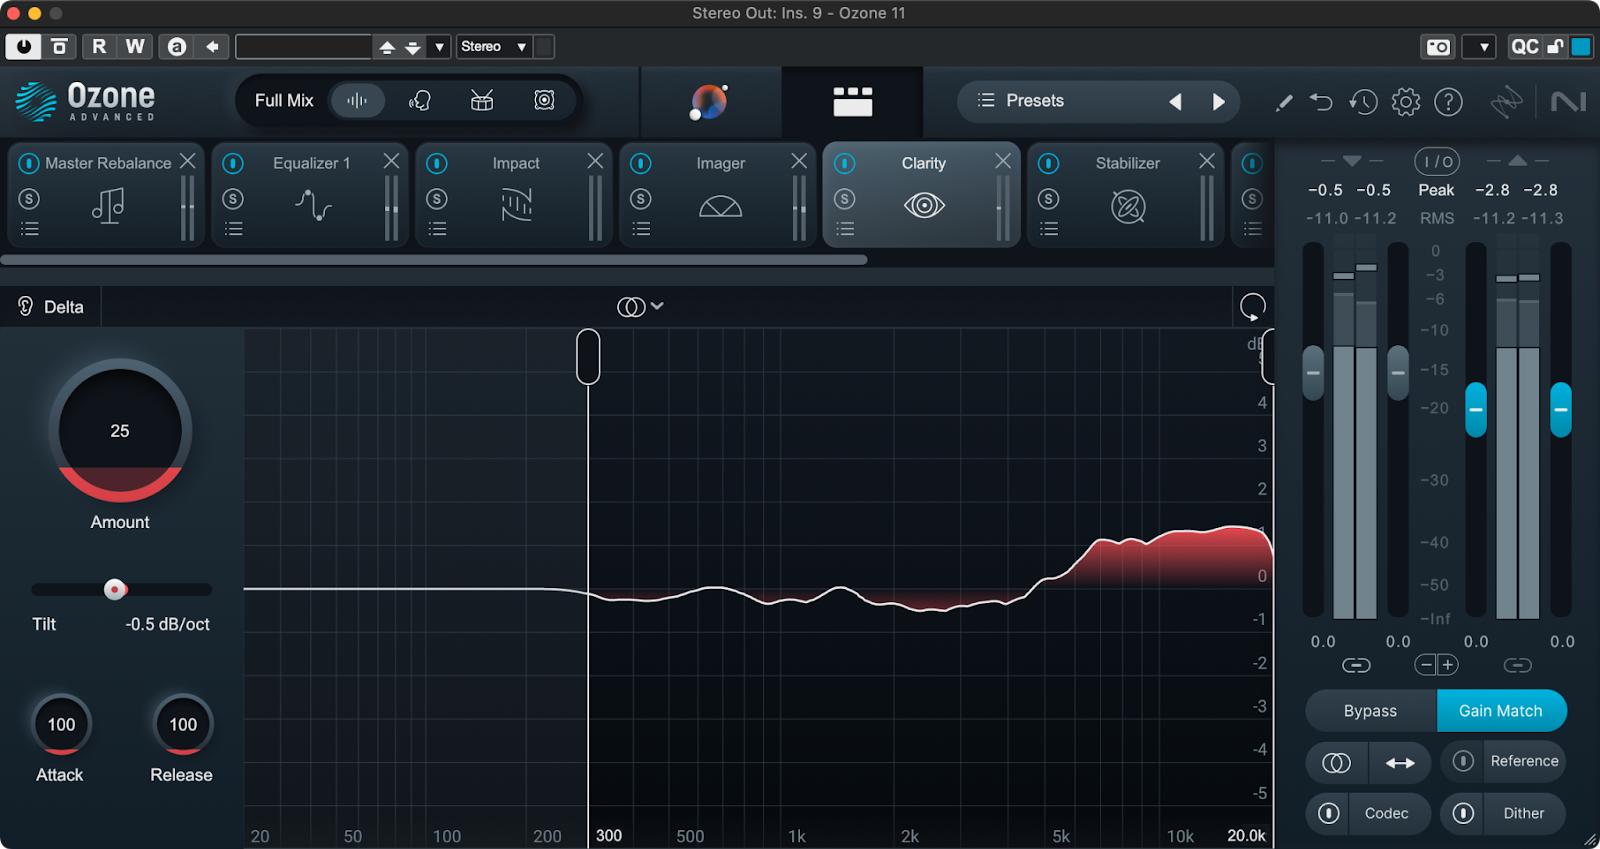The width and height of the screenshot is (1600, 849).
Task: Open the module chain view icon
Action: tap(853, 102)
